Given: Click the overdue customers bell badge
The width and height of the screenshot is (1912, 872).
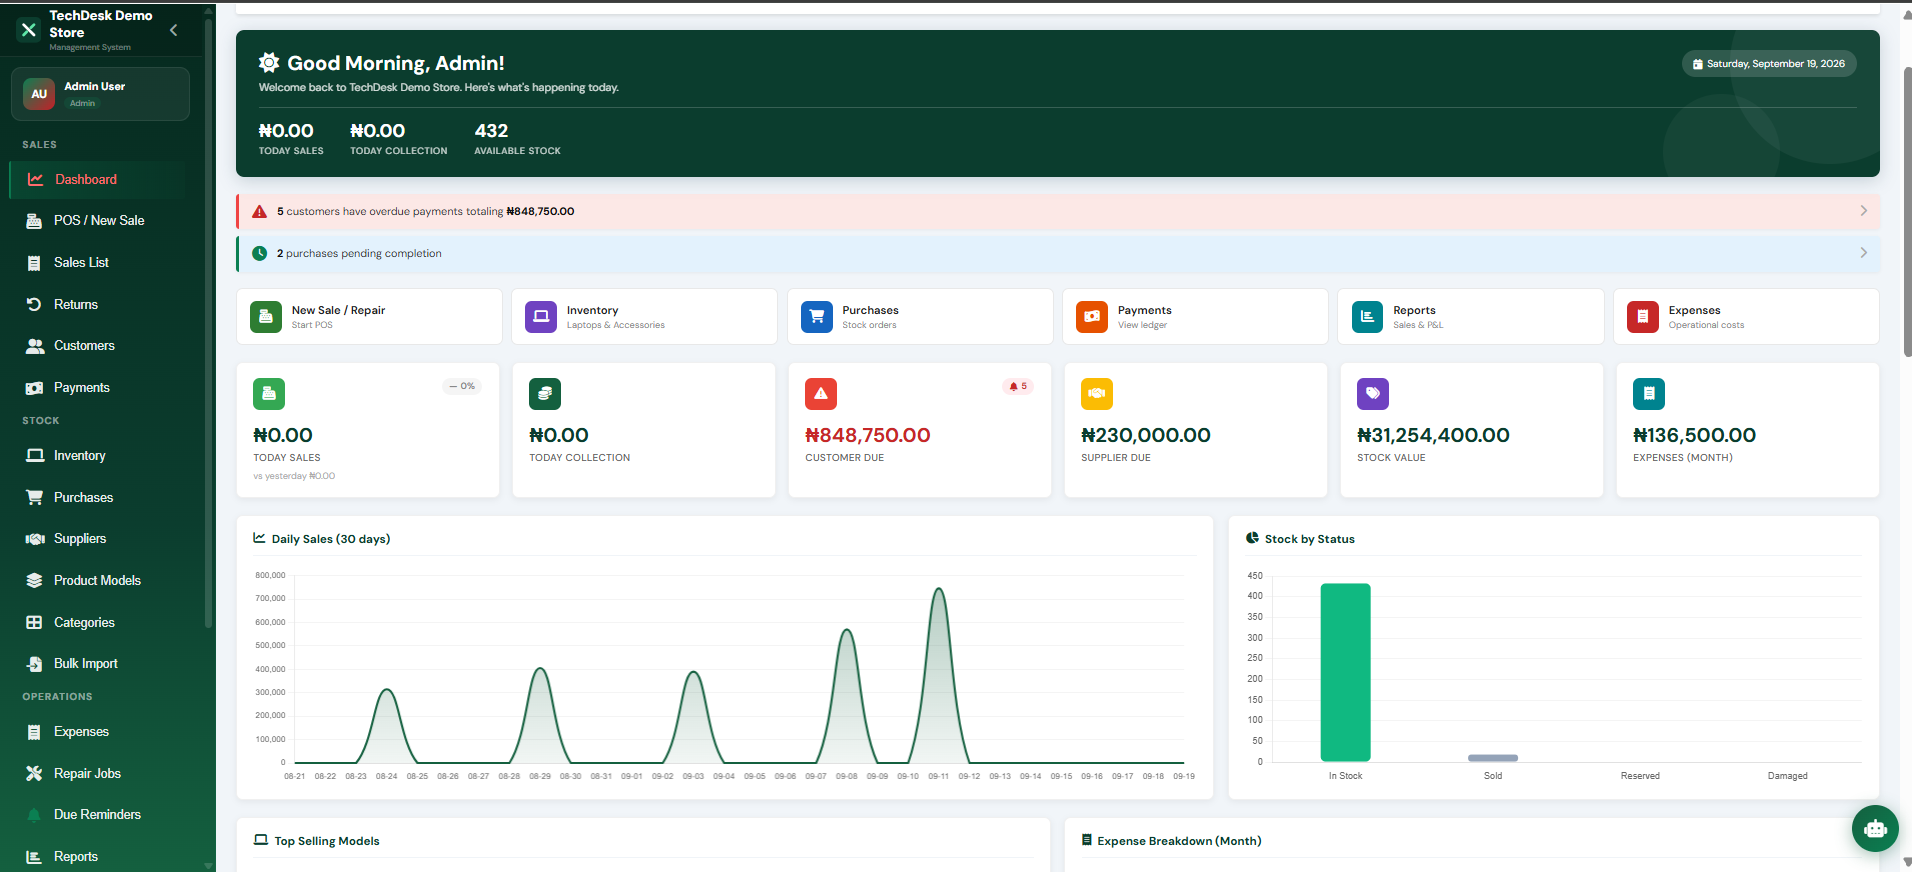Looking at the screenshot, I should tap(1018, 386).
